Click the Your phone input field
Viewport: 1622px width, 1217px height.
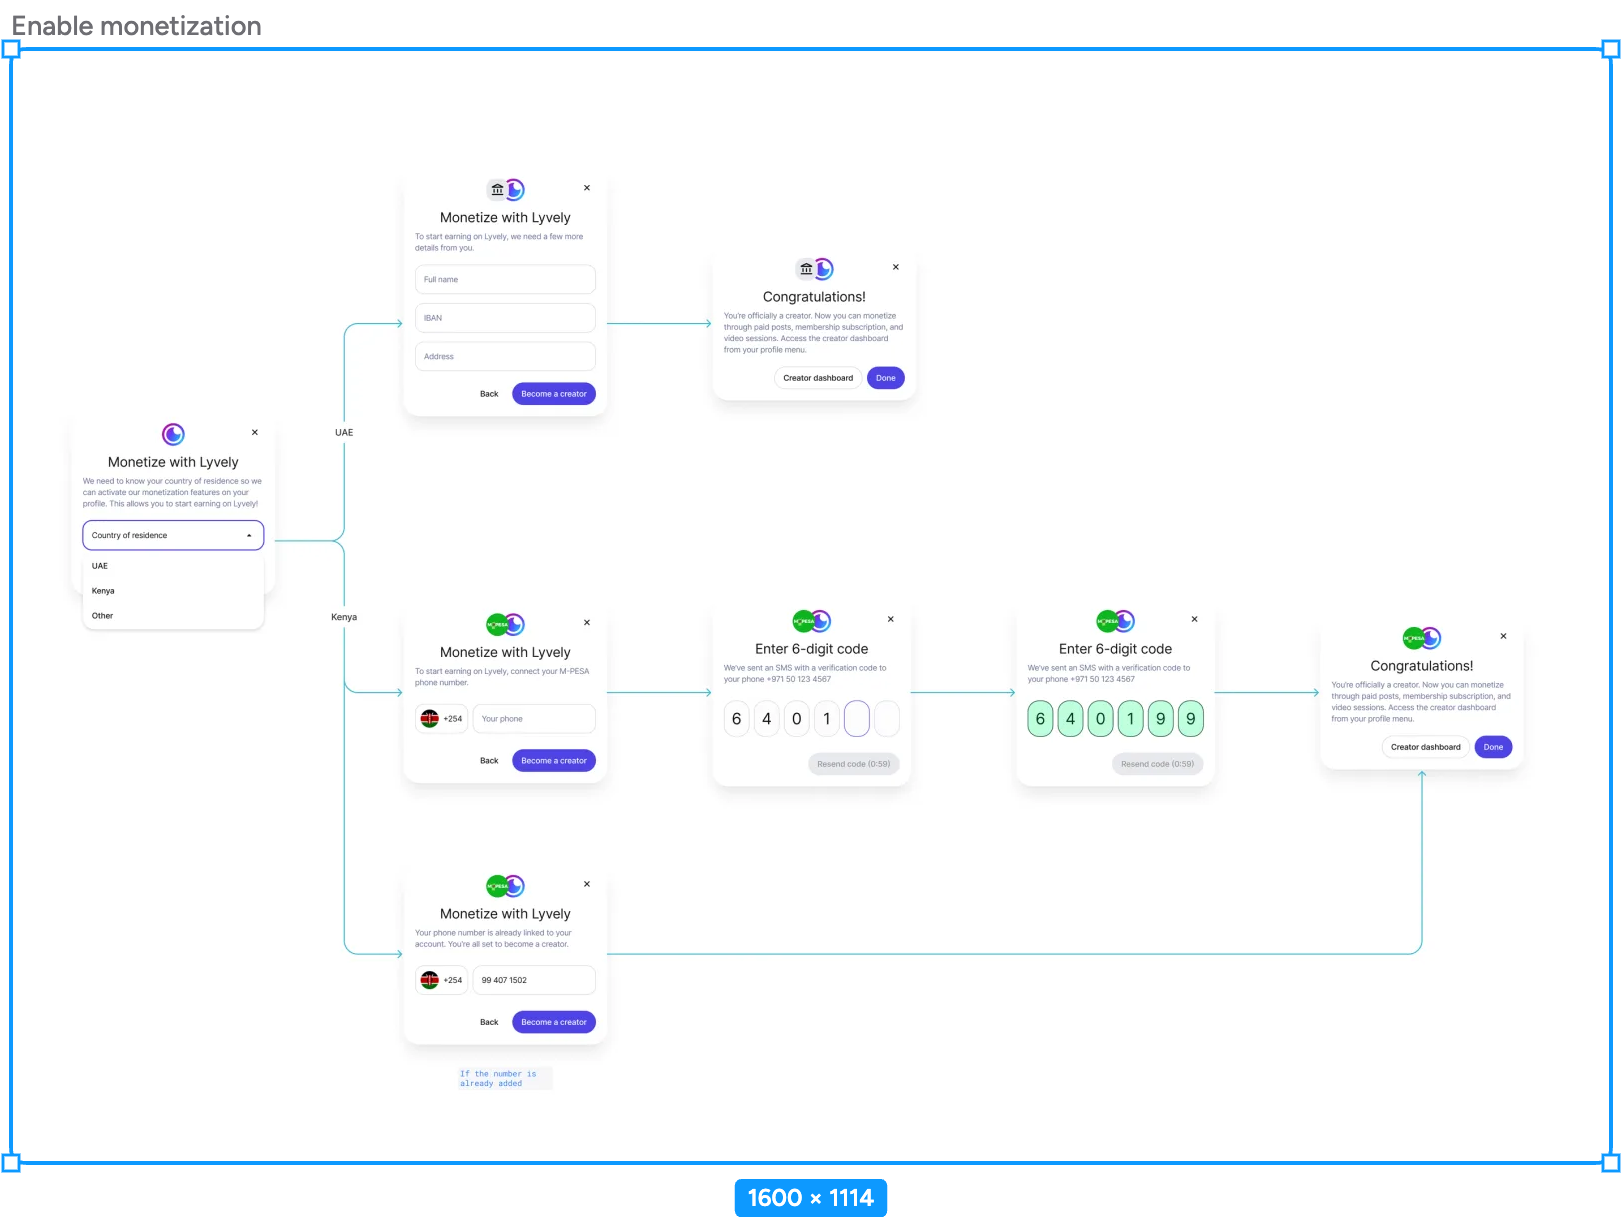(534, 719)
